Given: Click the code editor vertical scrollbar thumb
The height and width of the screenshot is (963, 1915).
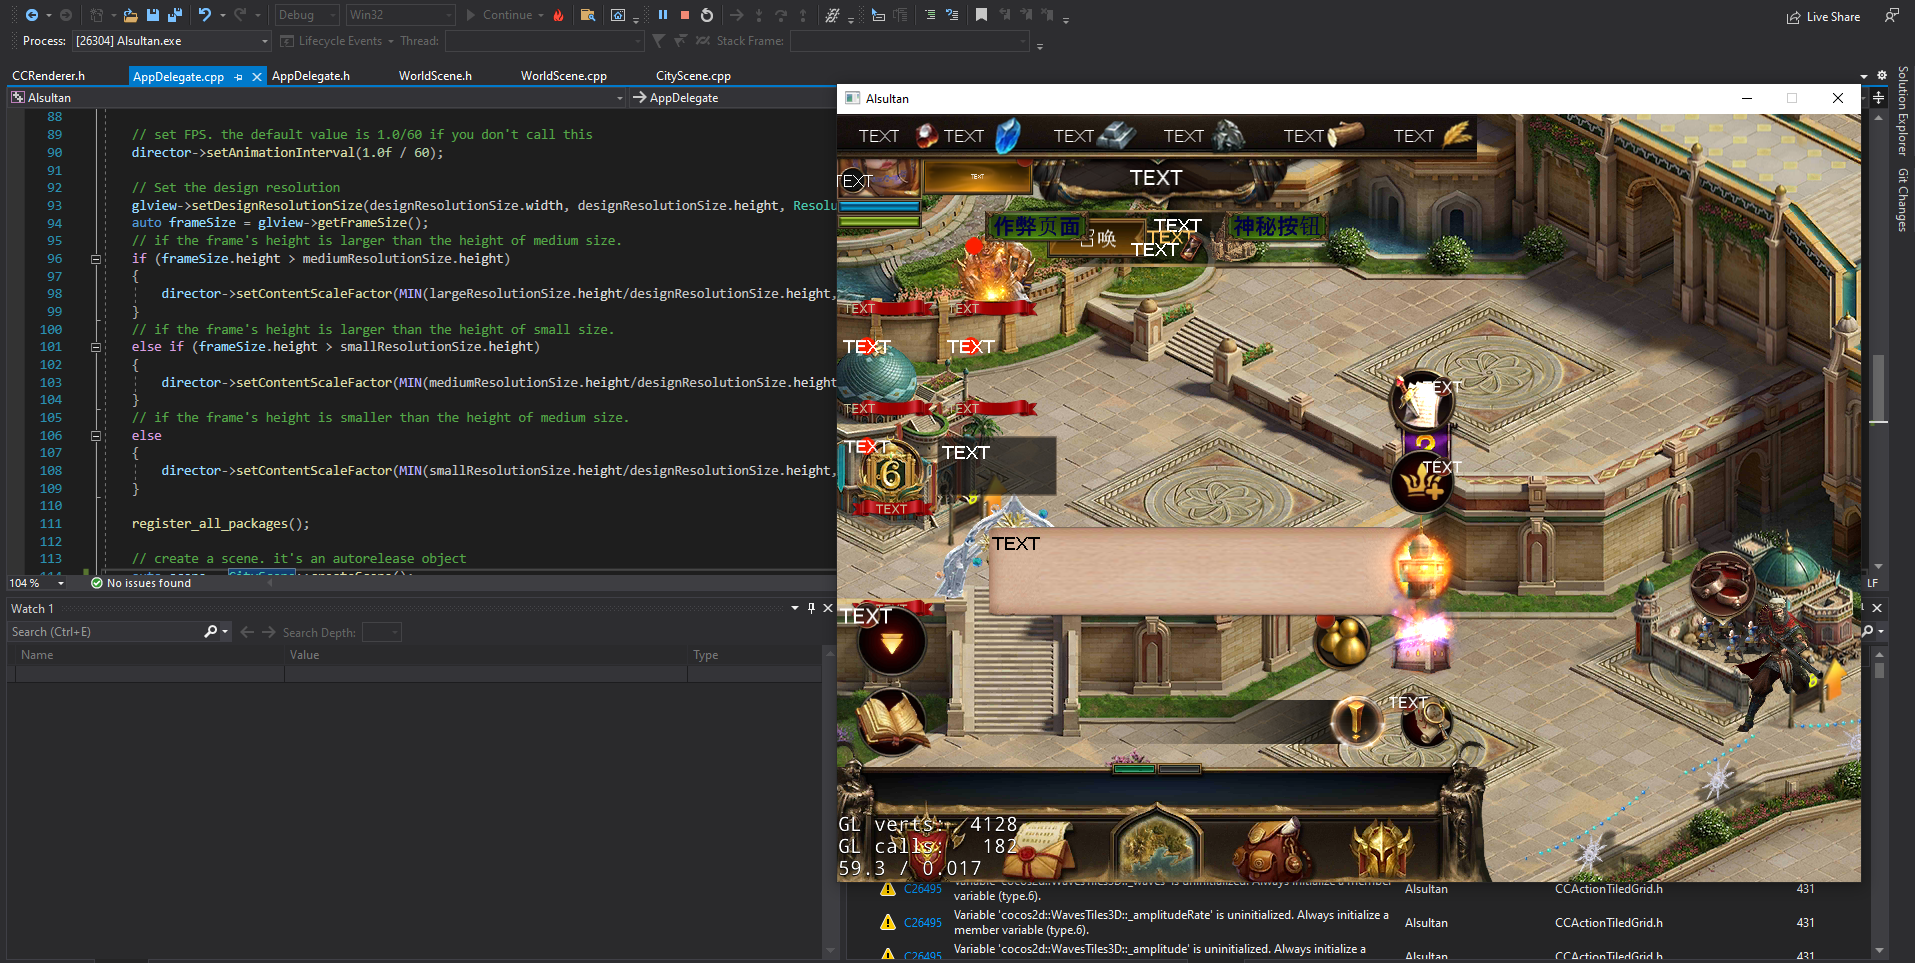Looking at the screenshot, I should pyautogui.click(x=1878, y=388).
